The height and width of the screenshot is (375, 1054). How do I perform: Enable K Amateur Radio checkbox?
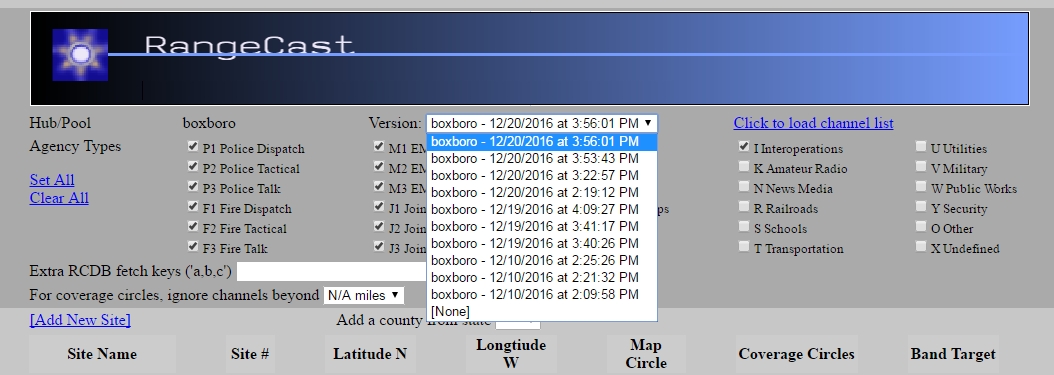coord(743,166)
